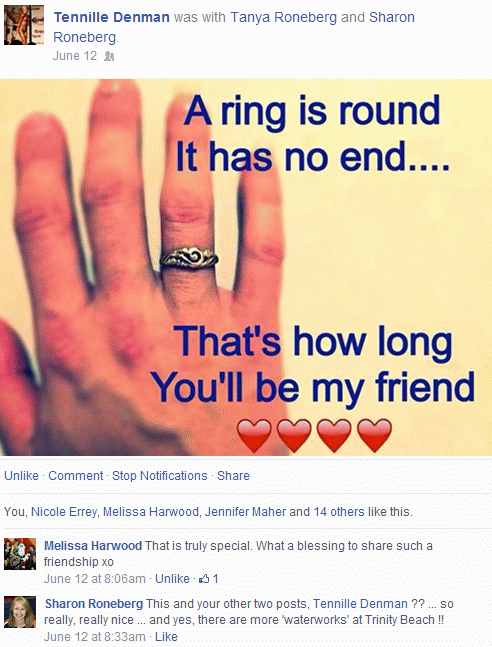Open Tanya Roneberg's tagged profile link
The width and height of the screenshot is (492, 647).
284,17
